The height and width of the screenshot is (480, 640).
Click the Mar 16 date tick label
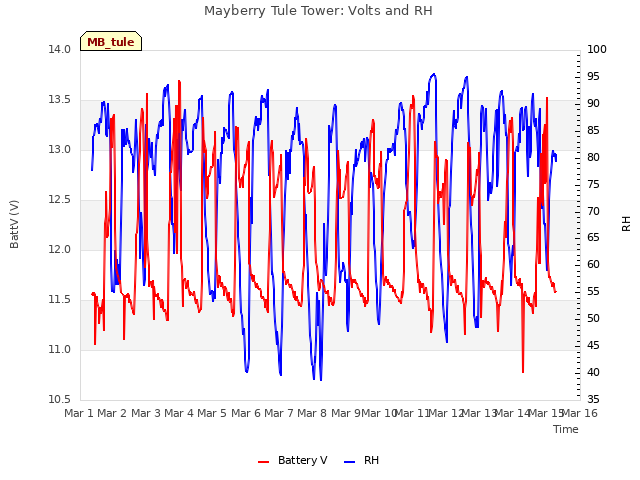click(580, 413)
